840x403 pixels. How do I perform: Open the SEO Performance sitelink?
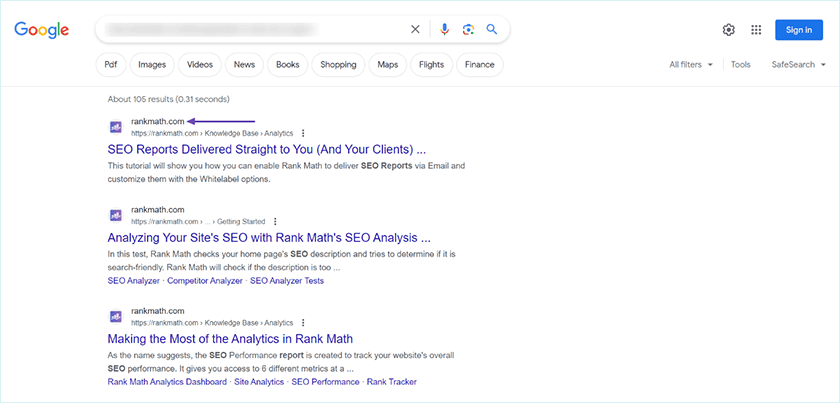tap(325, 382)
